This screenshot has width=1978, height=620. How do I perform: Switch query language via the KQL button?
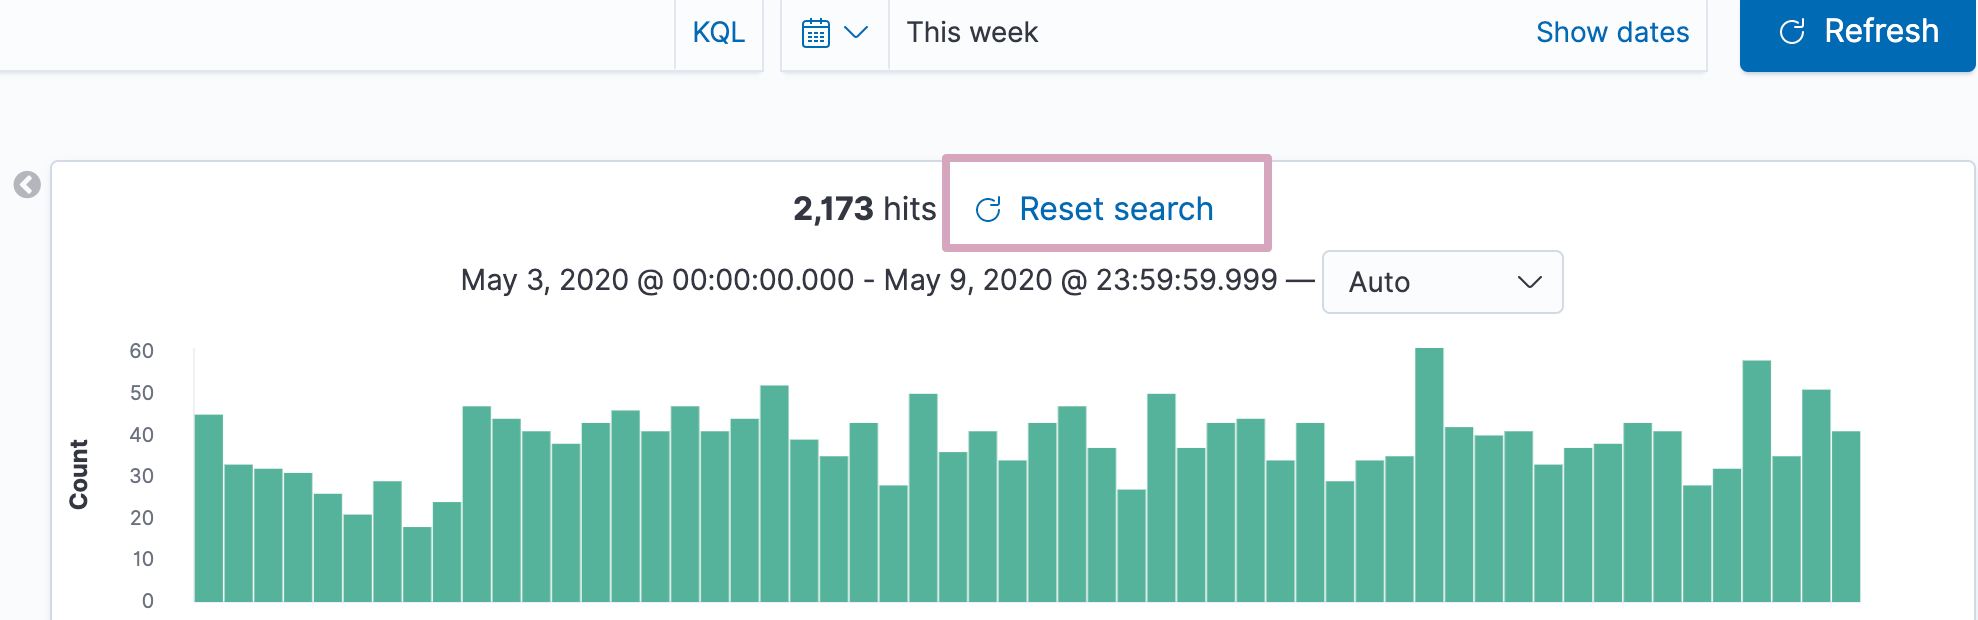(719, 33)
